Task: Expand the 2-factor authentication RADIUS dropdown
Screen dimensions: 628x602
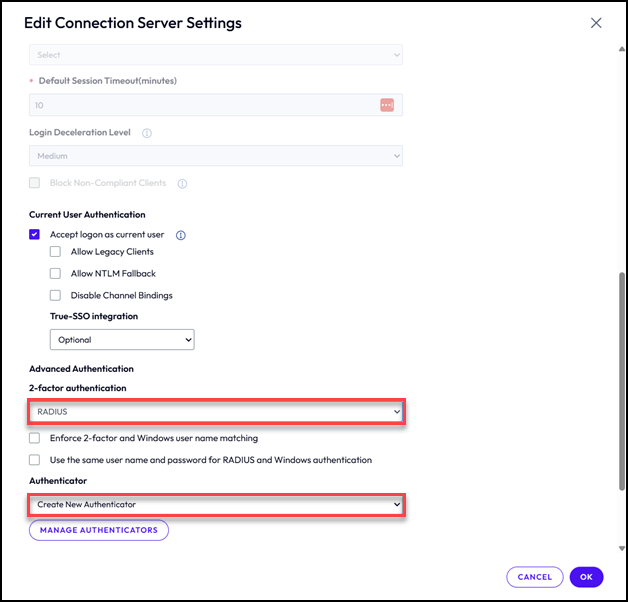Action: (215, 412)
